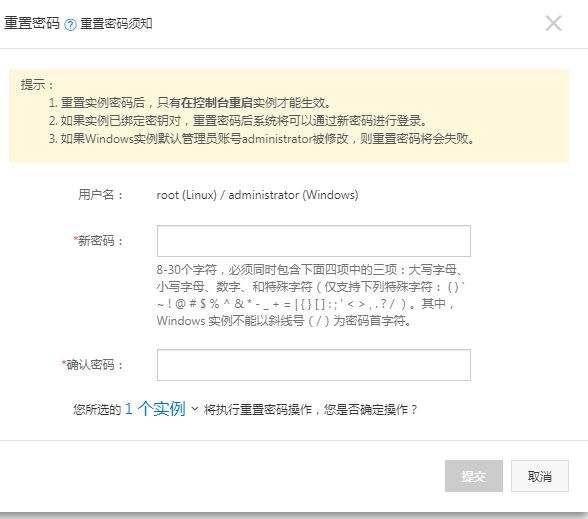
Task: Click the 确认密码 field label
Action: coord(92,364)
